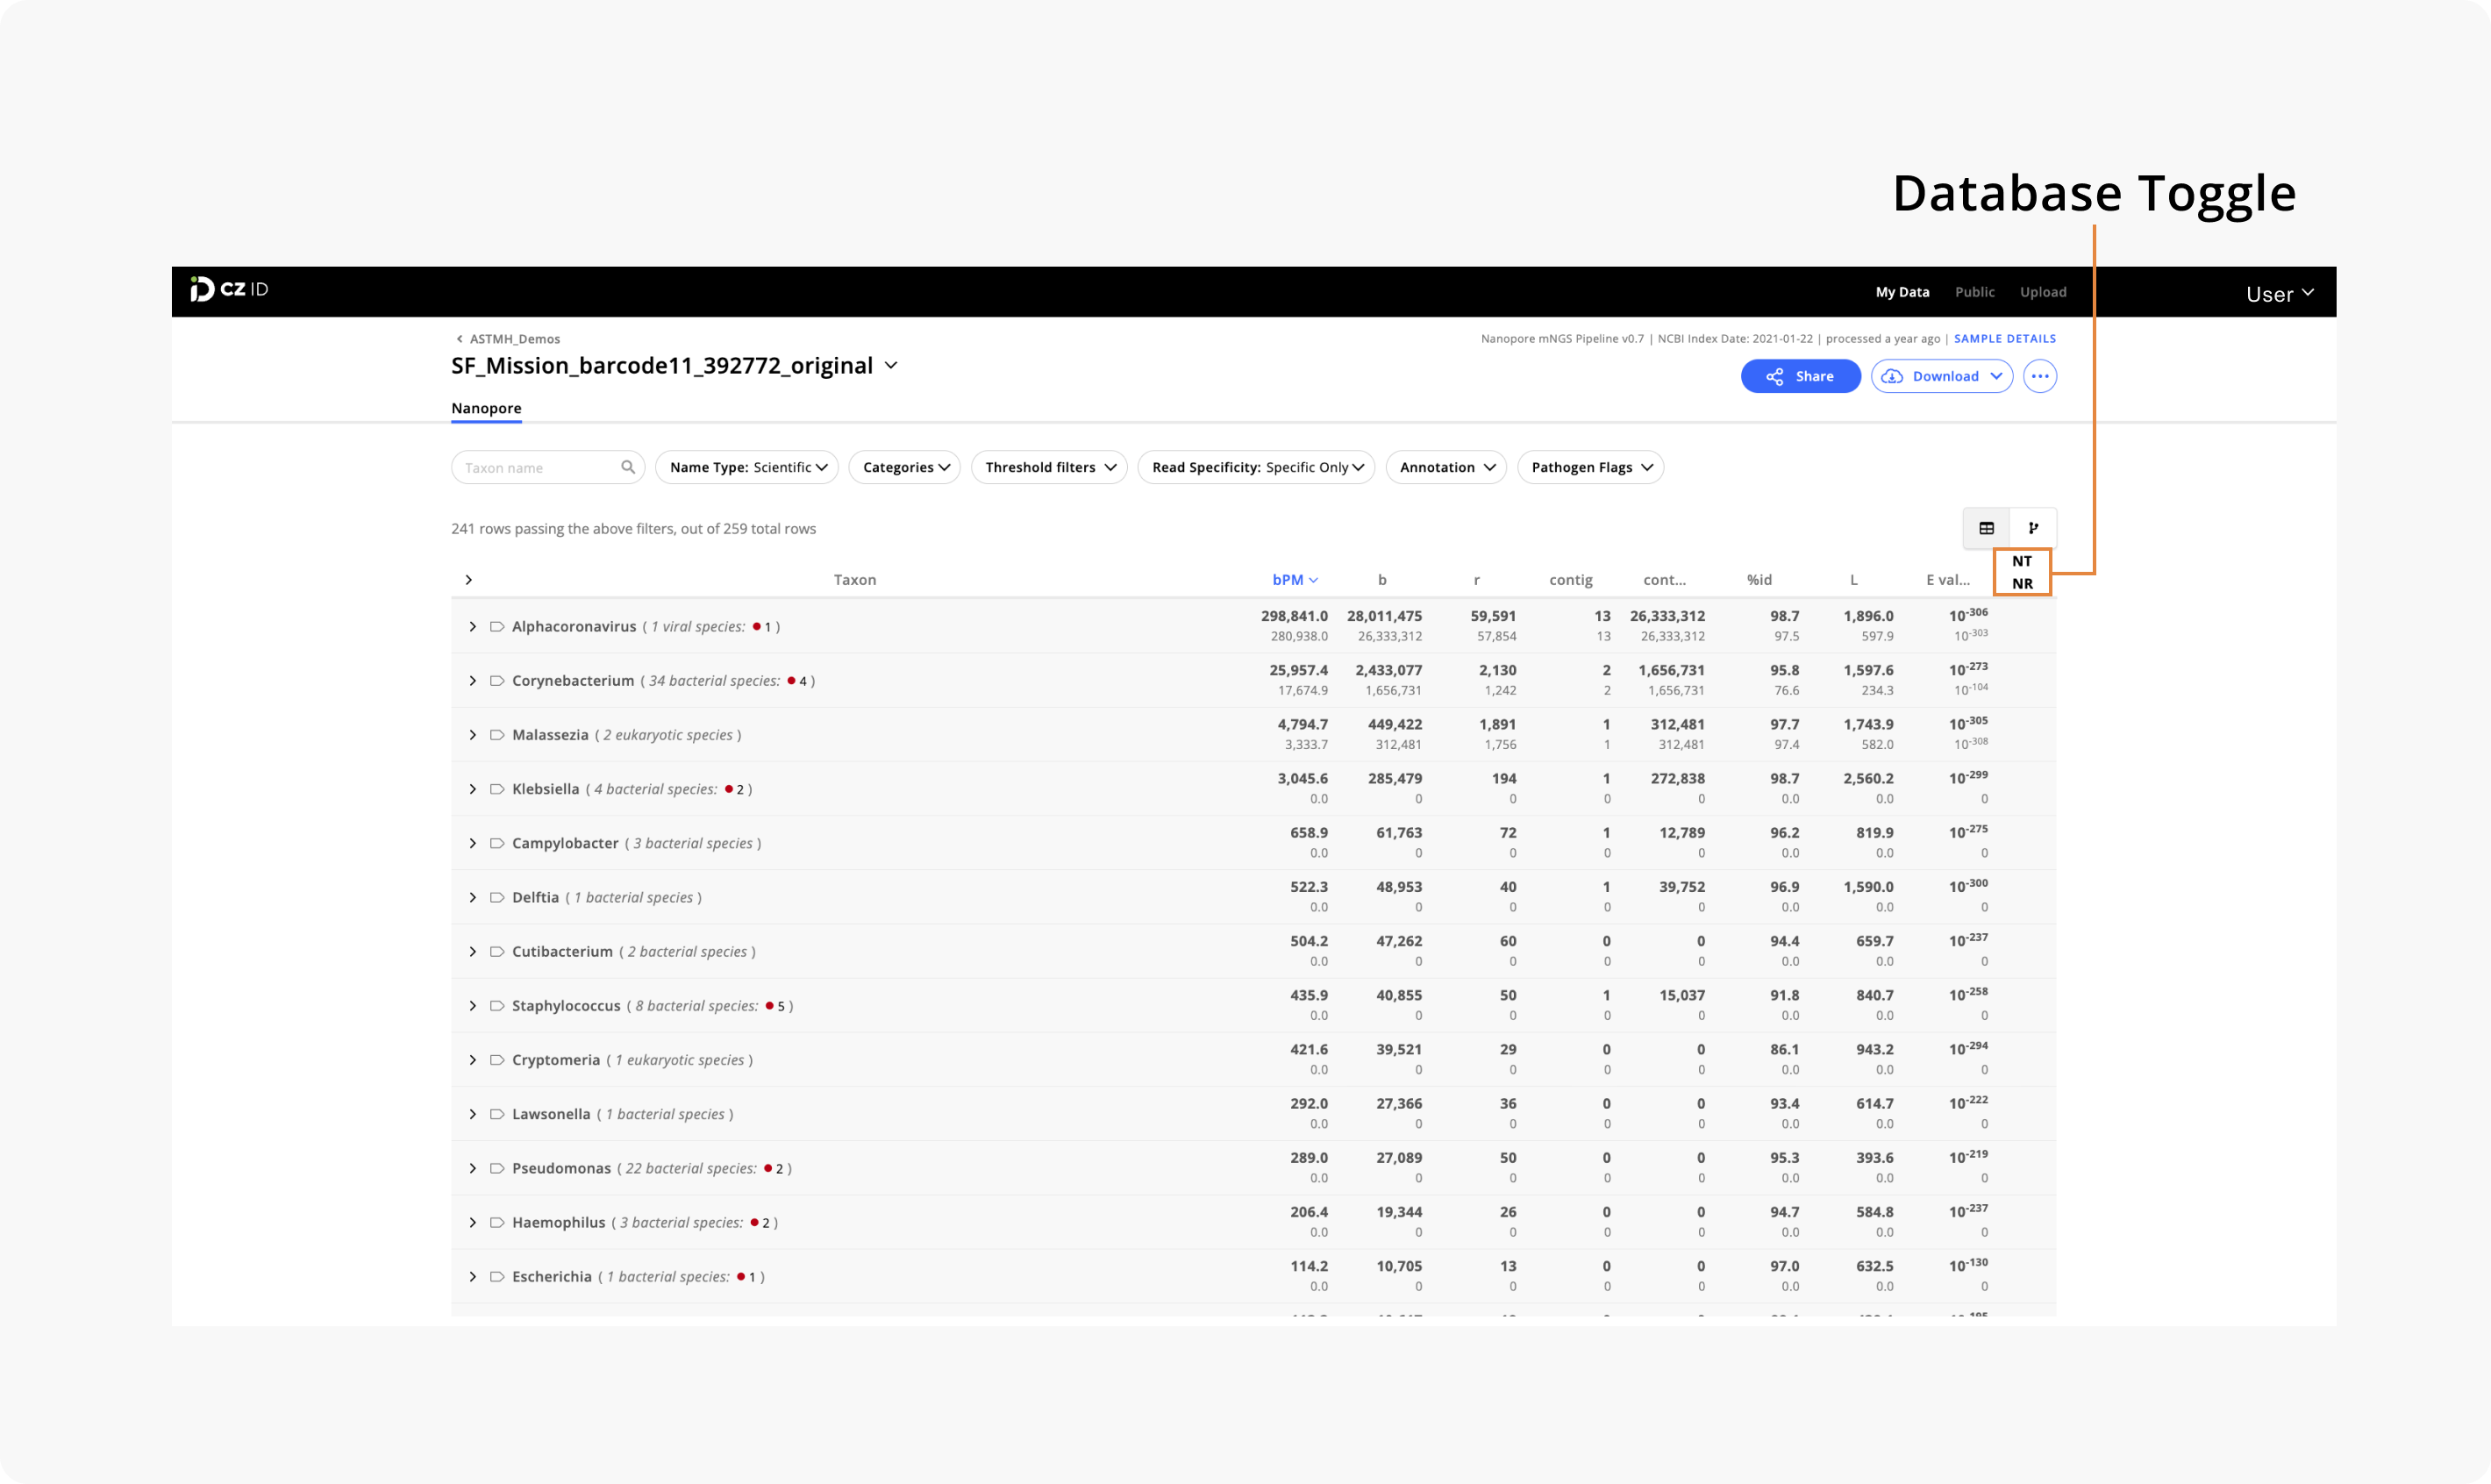
Task: Click the annotation tag icon for Pseudomonas
Action: (496, 1168)
